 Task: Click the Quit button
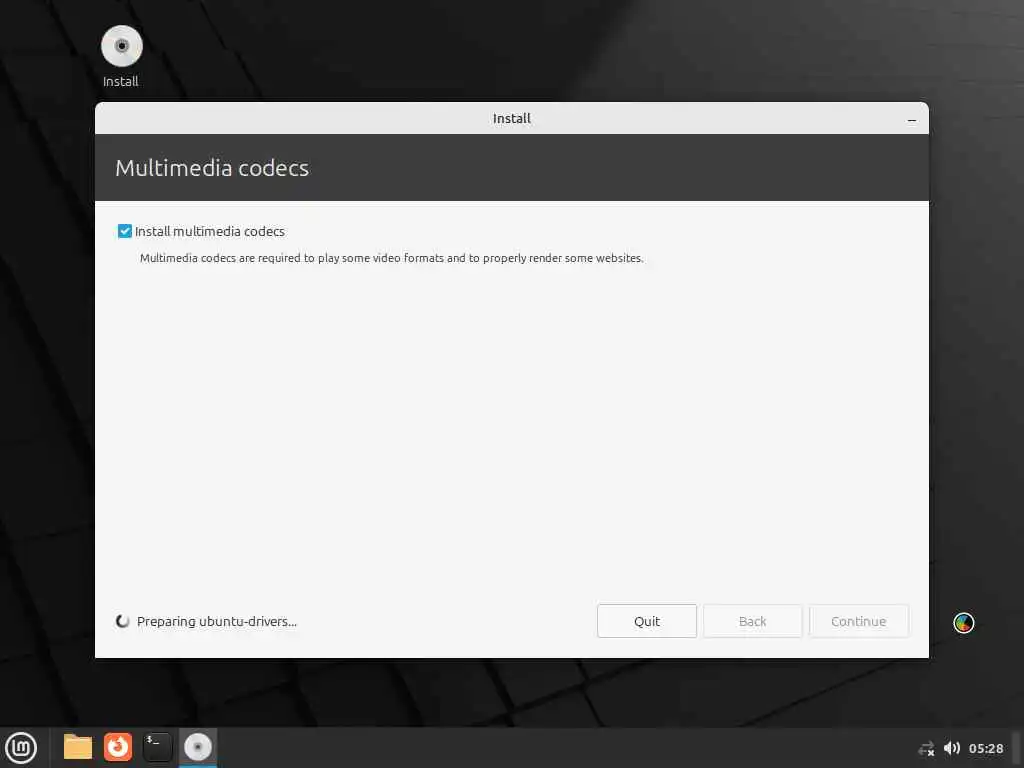(647, 621)
